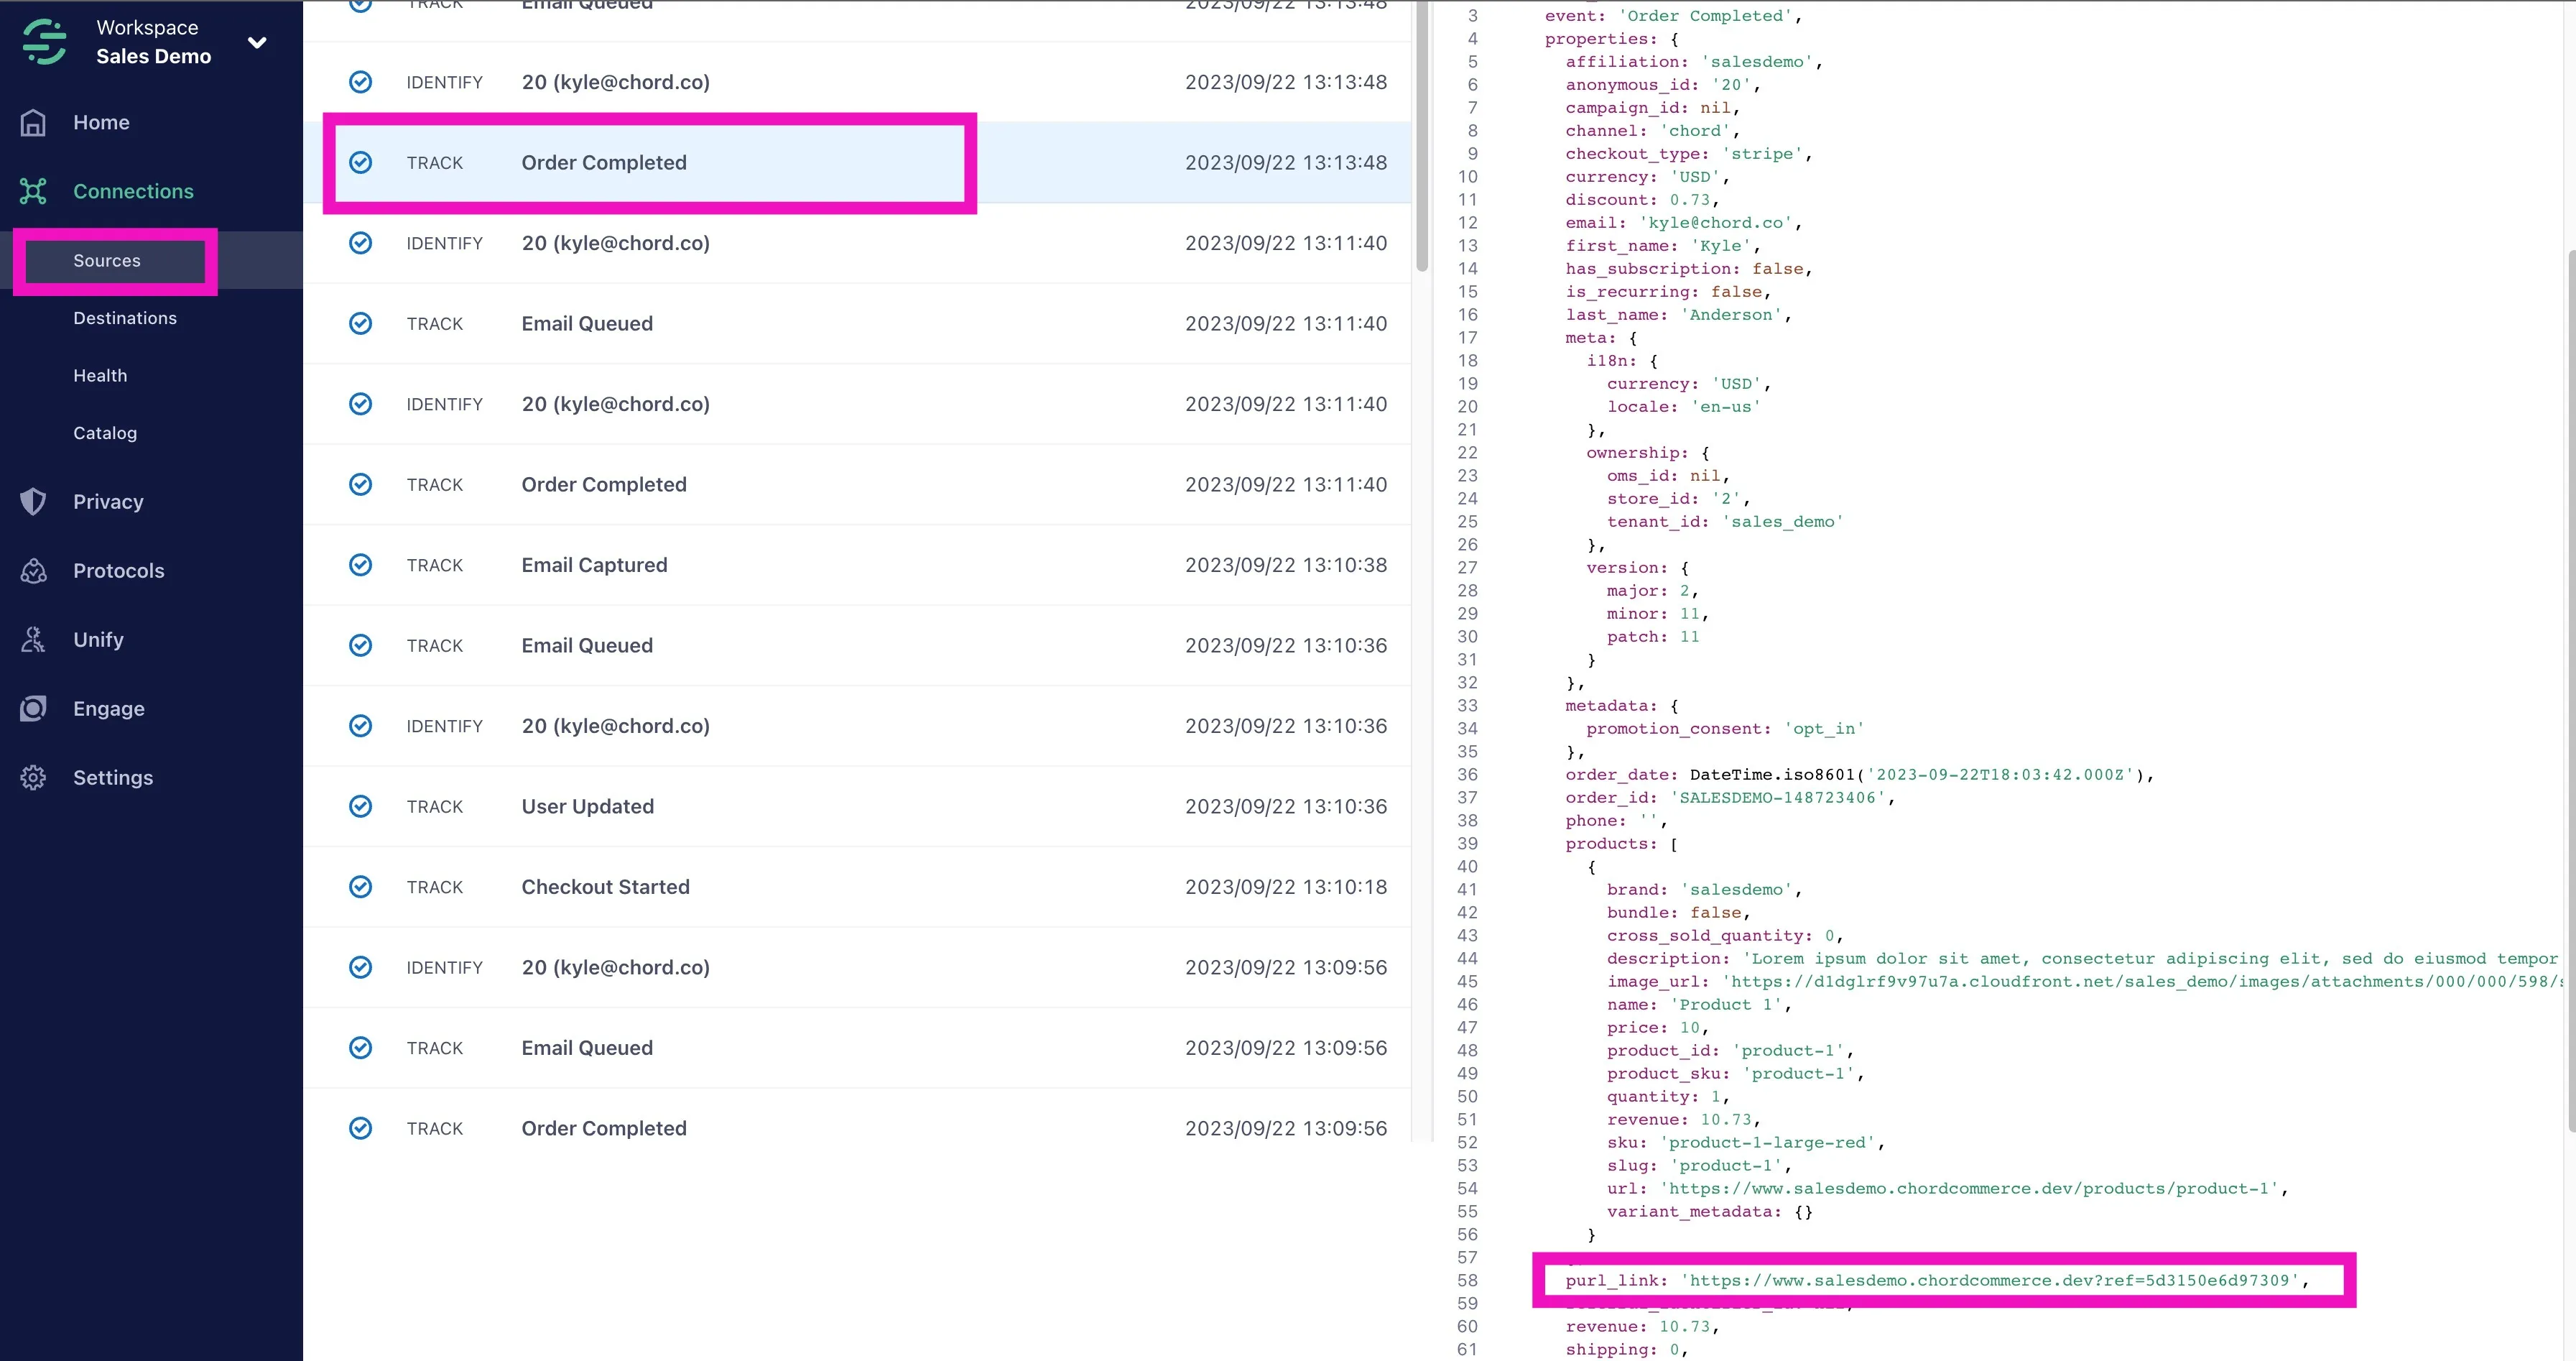The width and height of the screenshot is (2576, 1361).
Task: Select the Protocols menu label
Action: [x=118, y=570]
